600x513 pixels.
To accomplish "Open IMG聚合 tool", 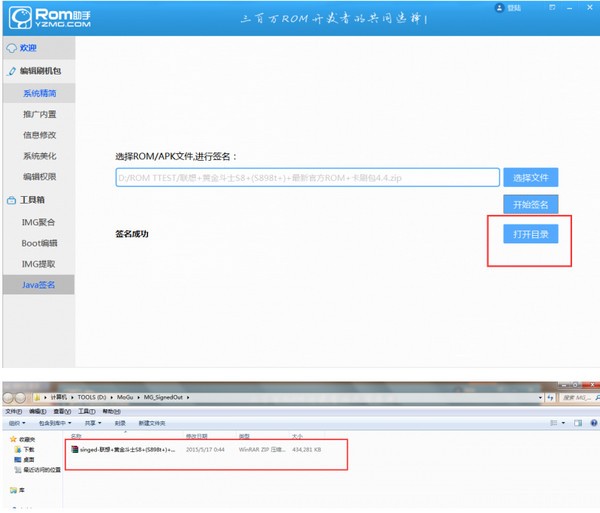I will (x=38, y=222).
